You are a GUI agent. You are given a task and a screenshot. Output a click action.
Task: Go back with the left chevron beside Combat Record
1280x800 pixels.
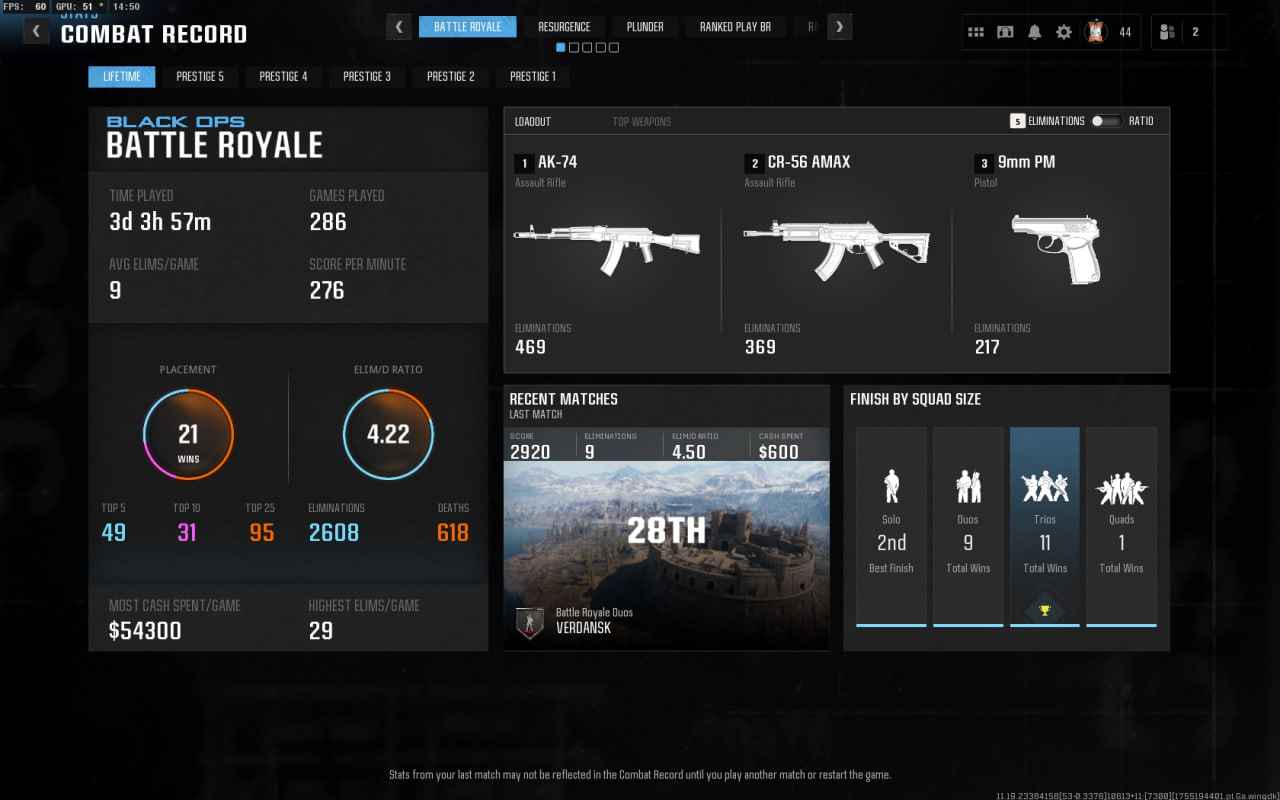(36, 31)
